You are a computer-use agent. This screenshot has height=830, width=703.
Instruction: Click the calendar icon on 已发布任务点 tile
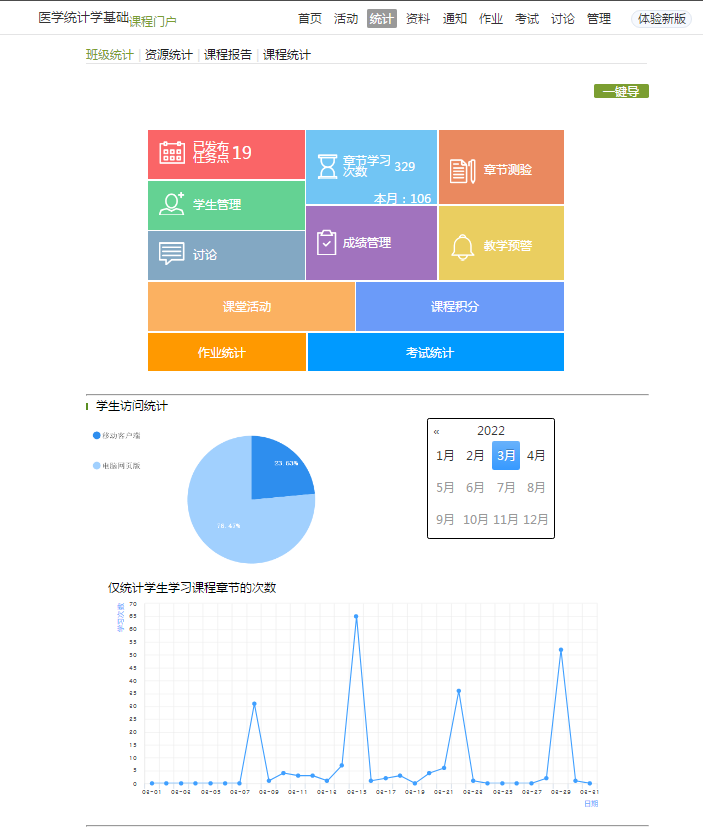click(172, 152)
